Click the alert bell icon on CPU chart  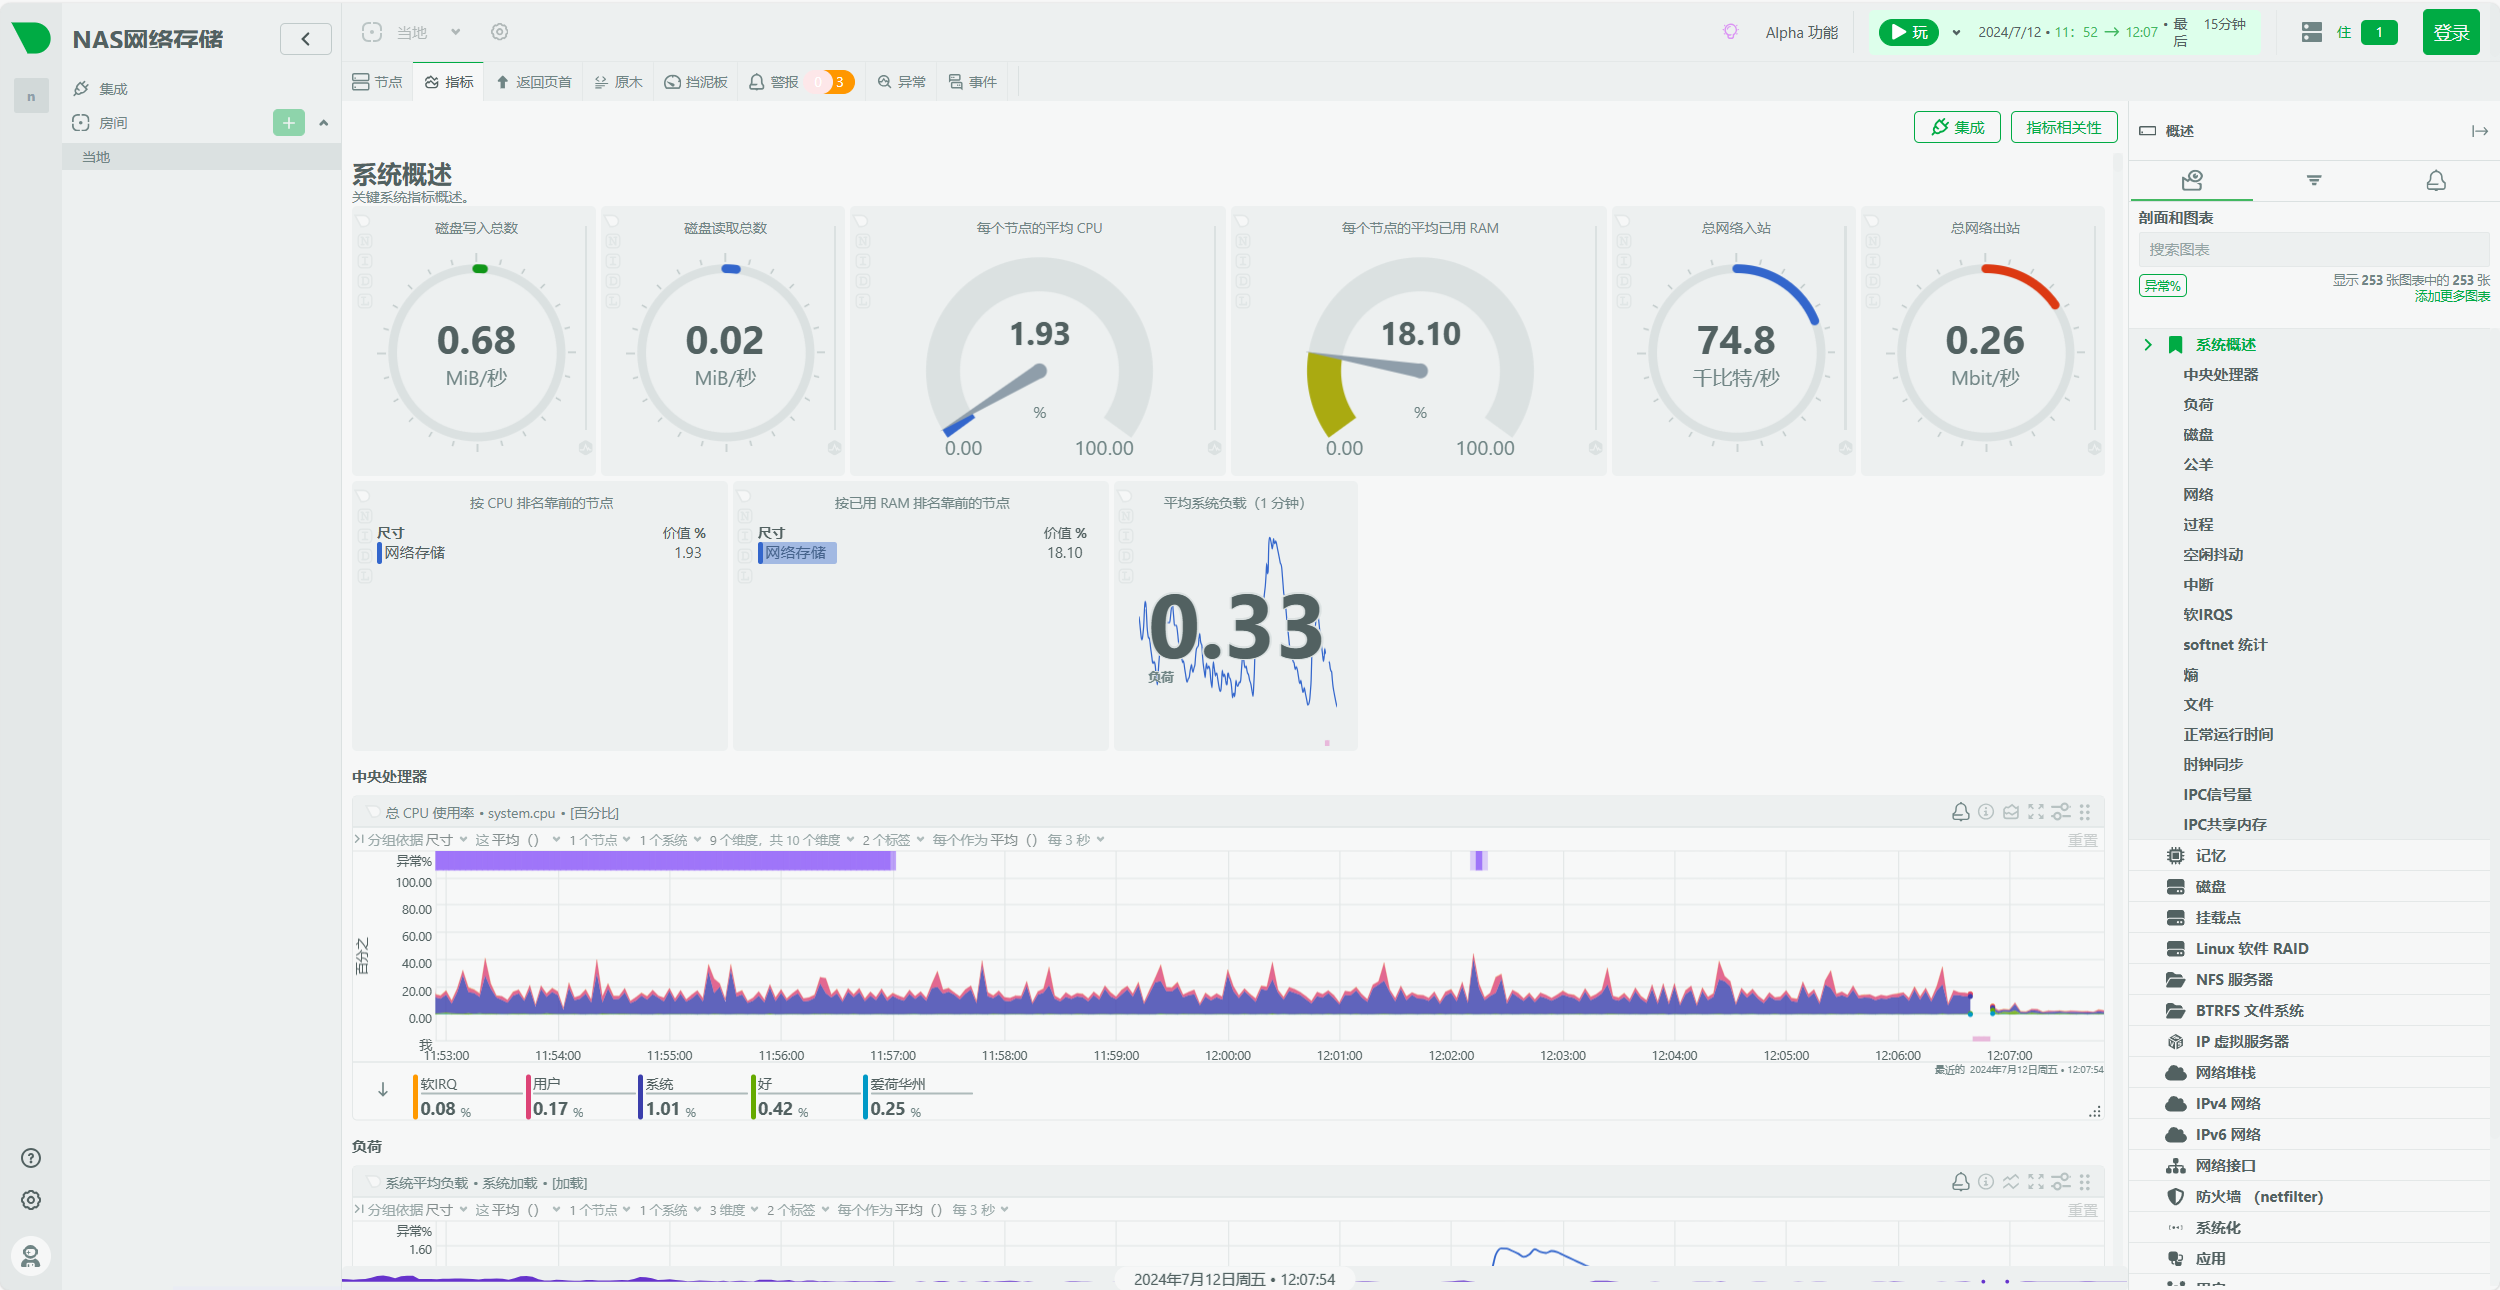pos(1960,812)
